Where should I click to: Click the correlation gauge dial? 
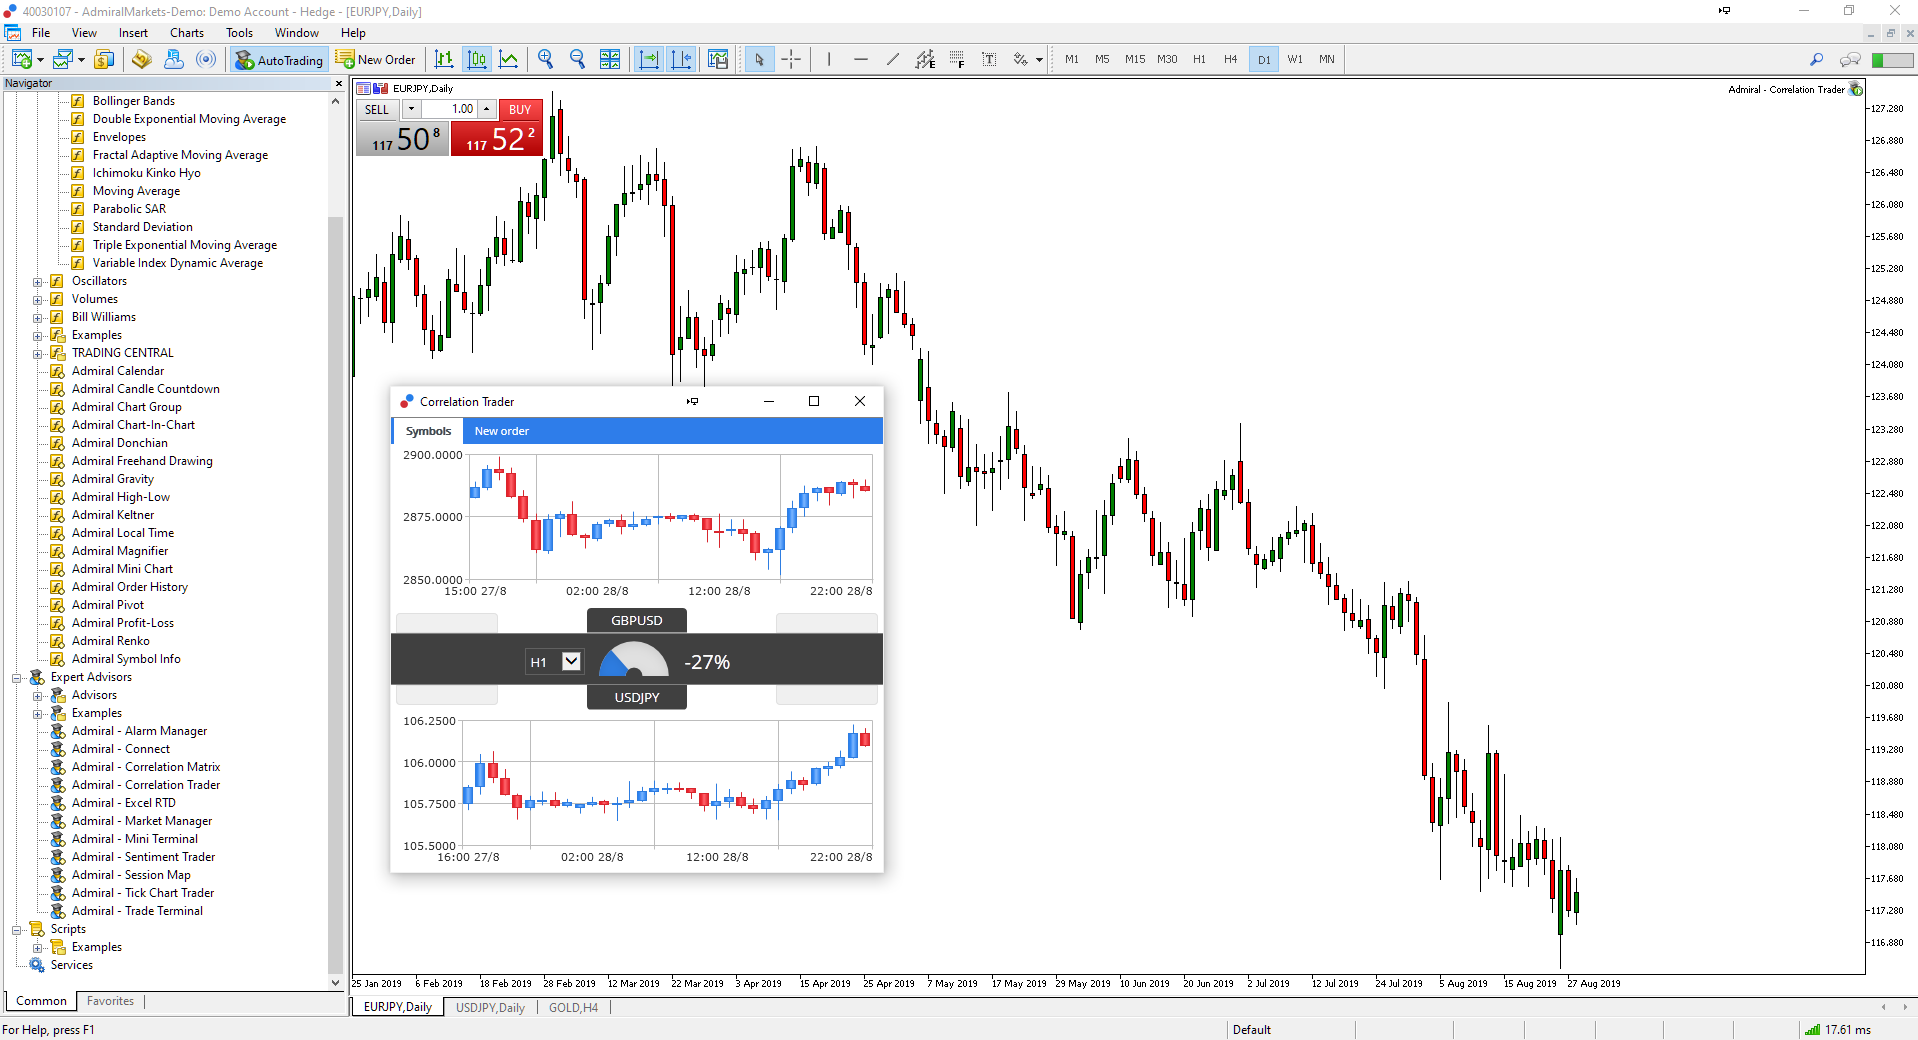633,661
